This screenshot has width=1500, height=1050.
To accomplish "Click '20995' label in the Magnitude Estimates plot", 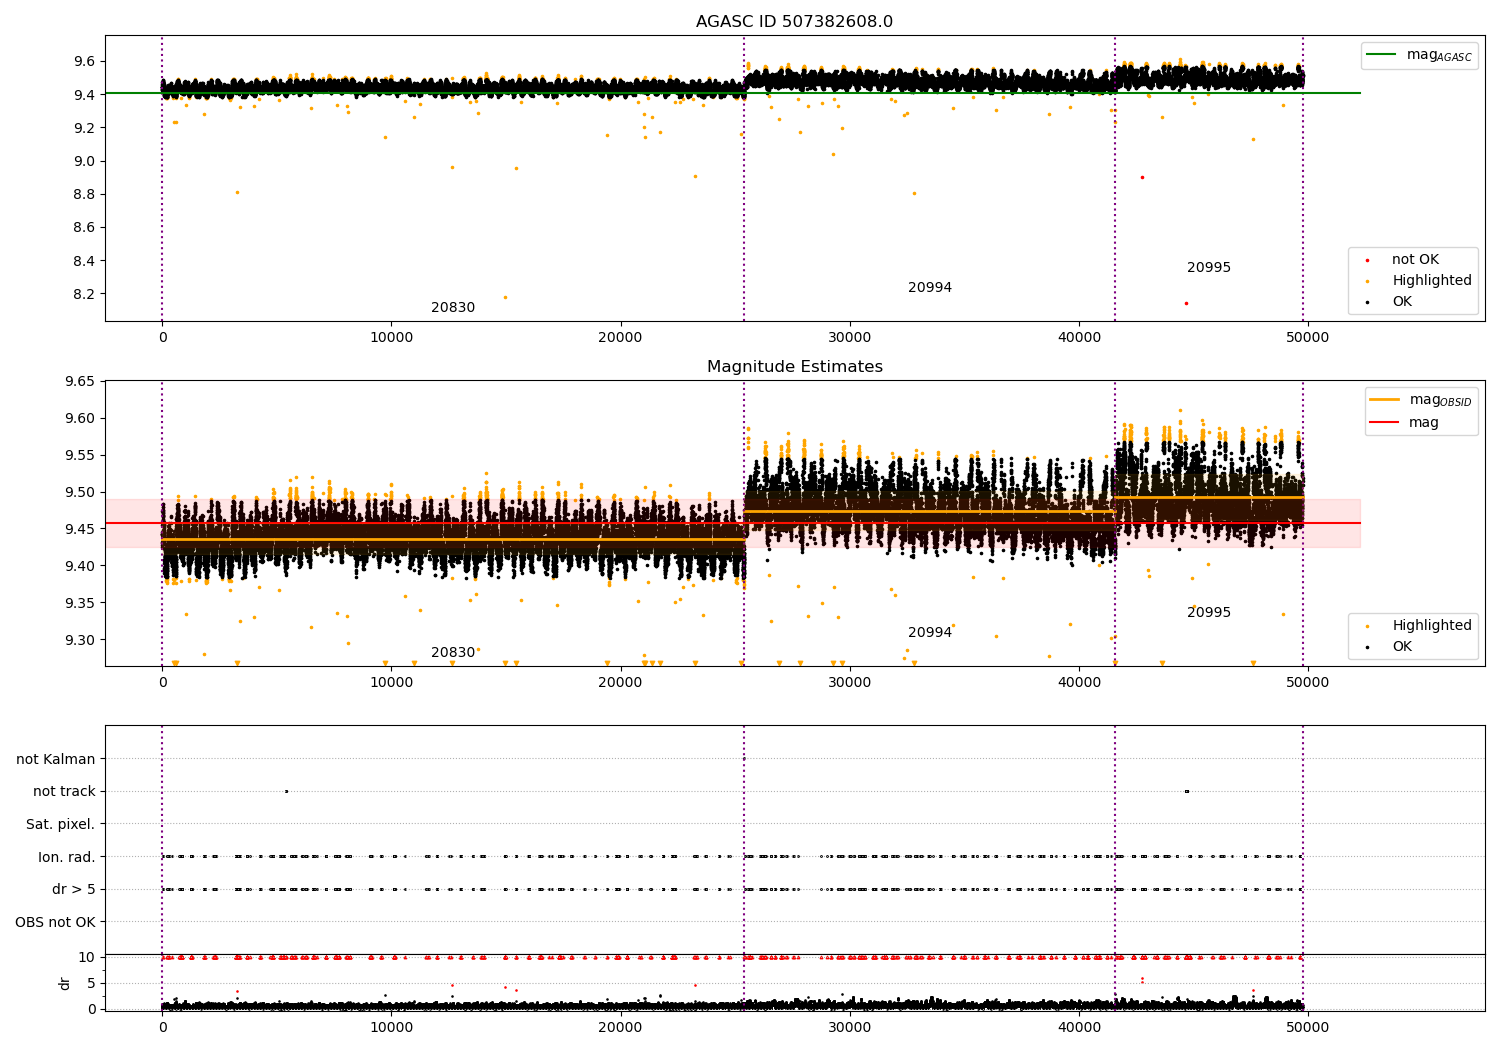I will [1209, 613].
